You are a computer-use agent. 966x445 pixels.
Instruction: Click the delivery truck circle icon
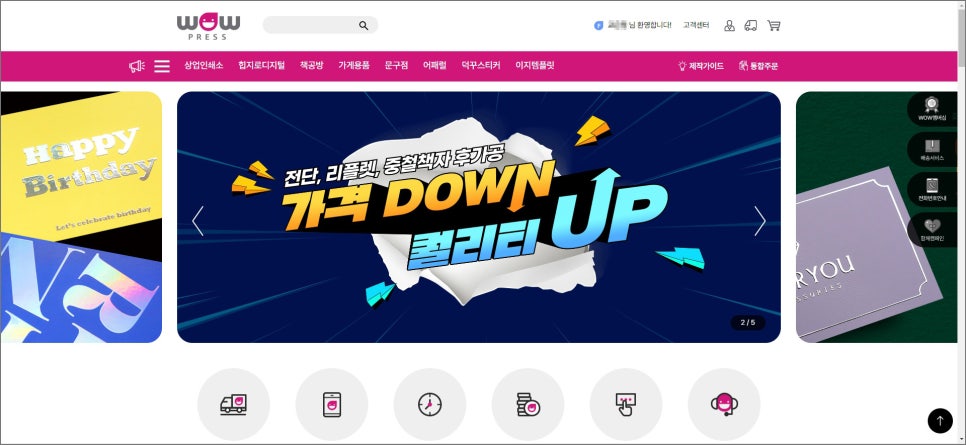click(x=233, y=404)
